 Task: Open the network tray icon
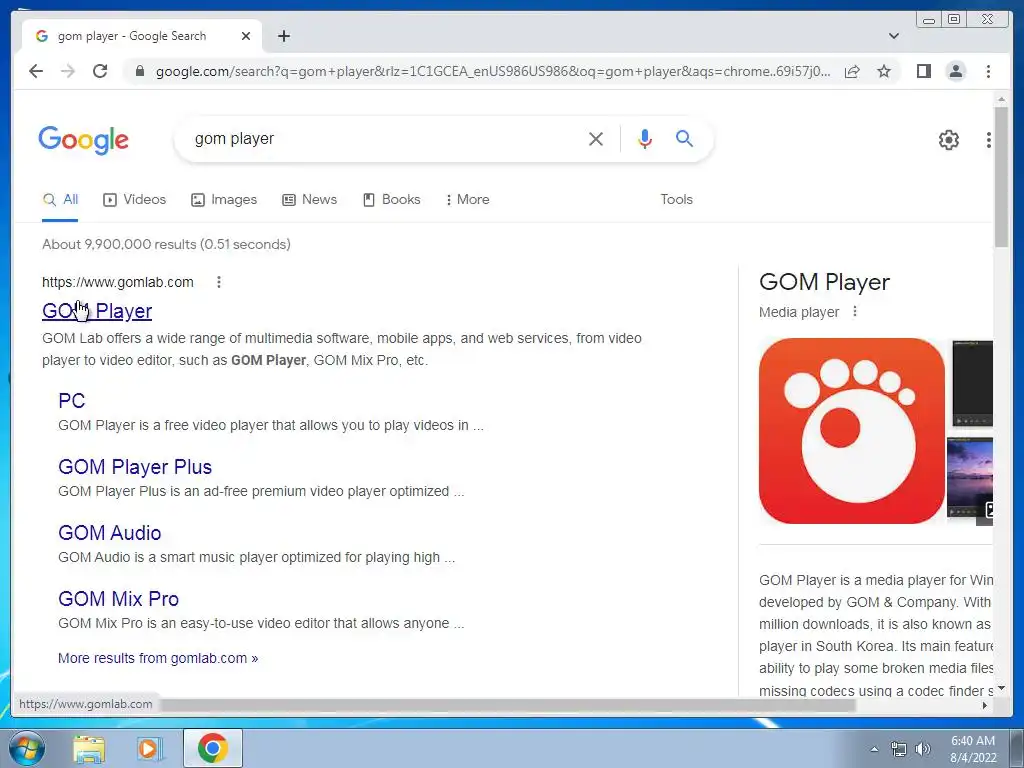click(899, 749)
